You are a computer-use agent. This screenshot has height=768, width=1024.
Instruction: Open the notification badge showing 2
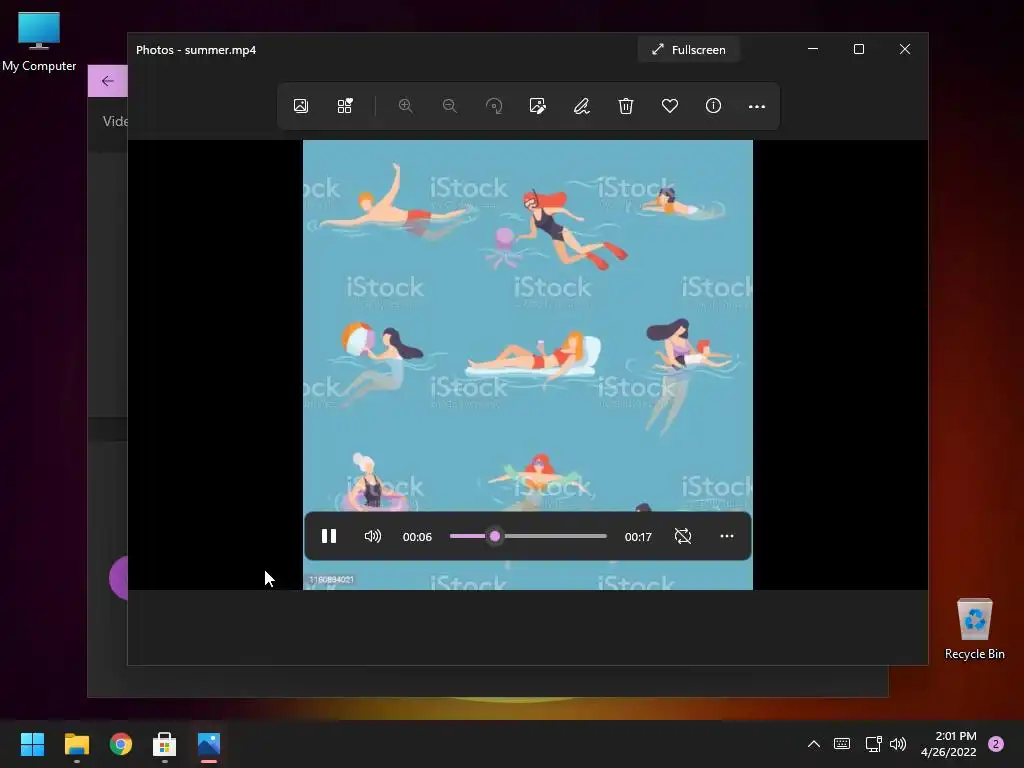996,744
